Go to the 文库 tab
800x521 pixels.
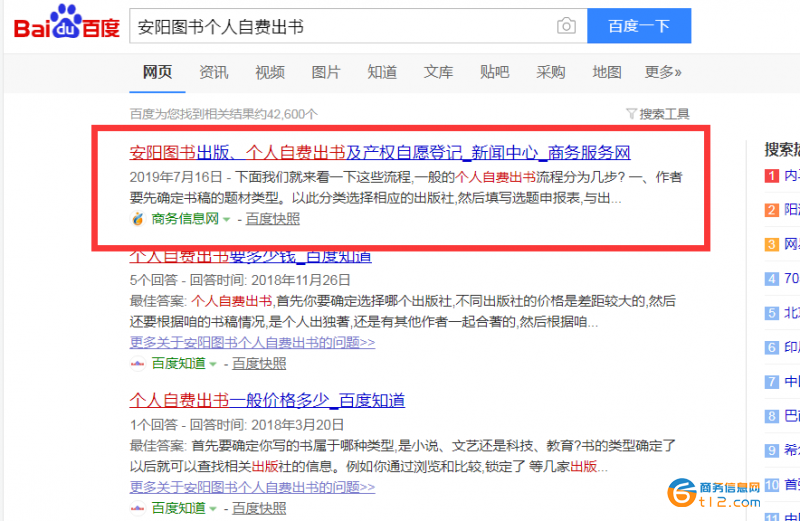(x=438, y=72)
